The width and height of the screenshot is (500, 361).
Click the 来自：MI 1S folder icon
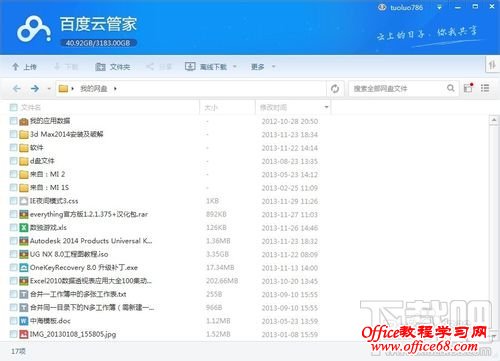[24, 188]
